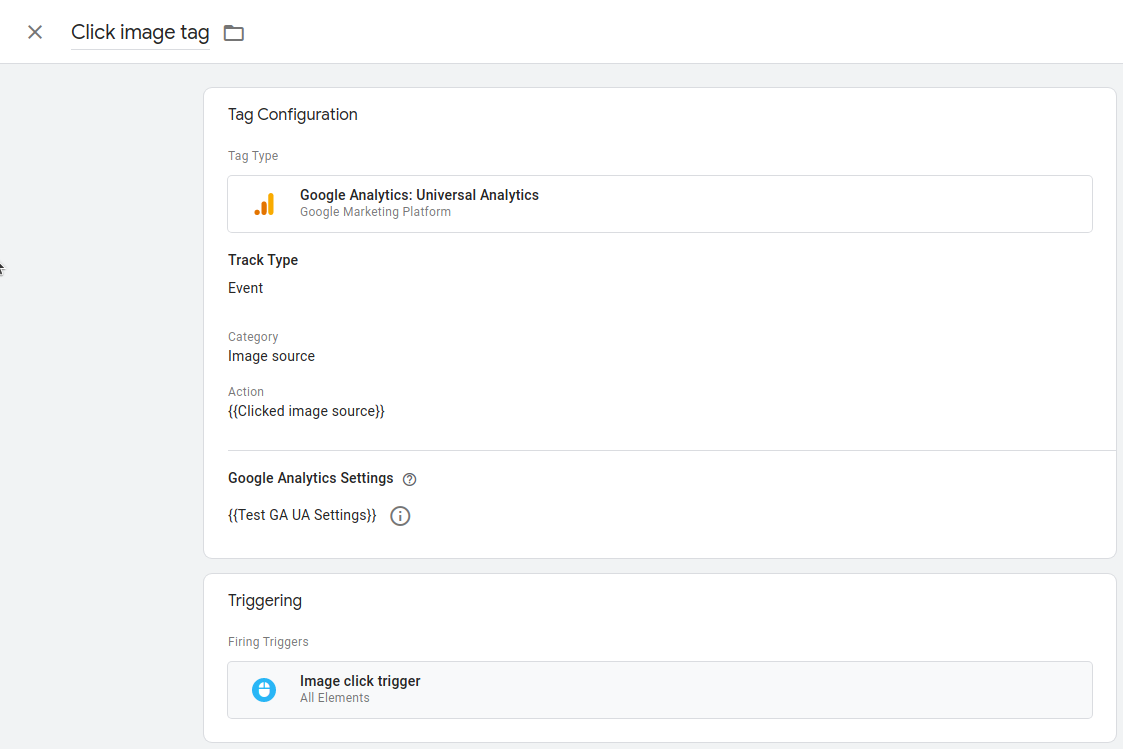Click 'Google Marketing Platform' subtitle text
1123x749 pixels.
click(x=375, y=212)
